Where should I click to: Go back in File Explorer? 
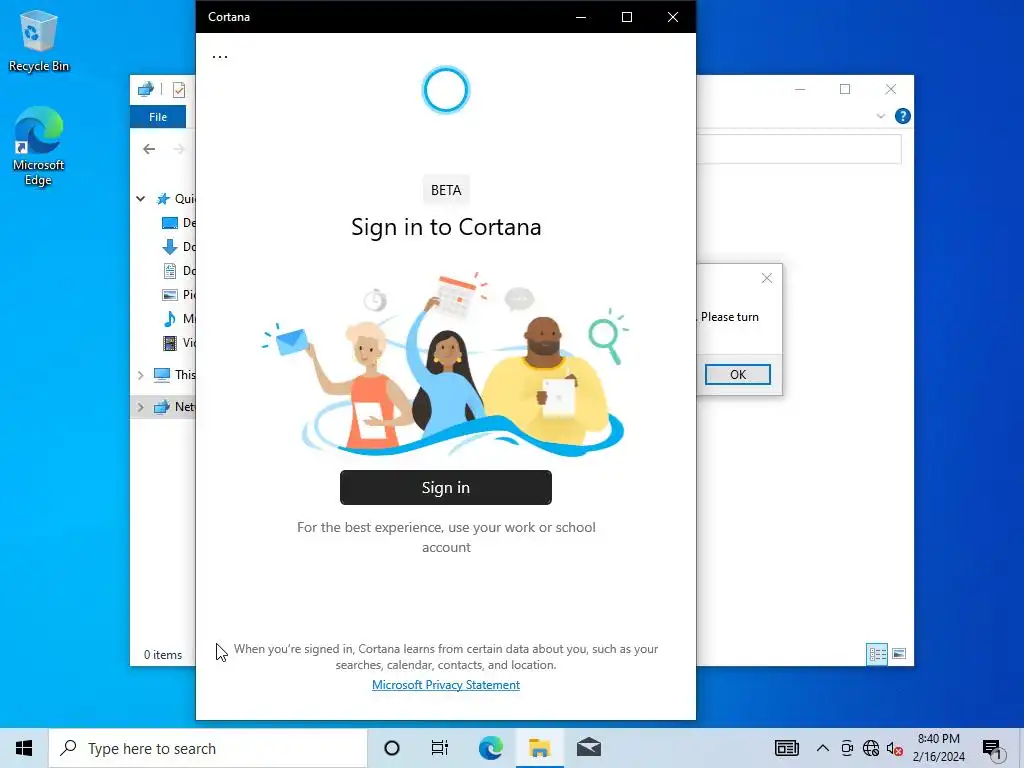coord(149,149)
